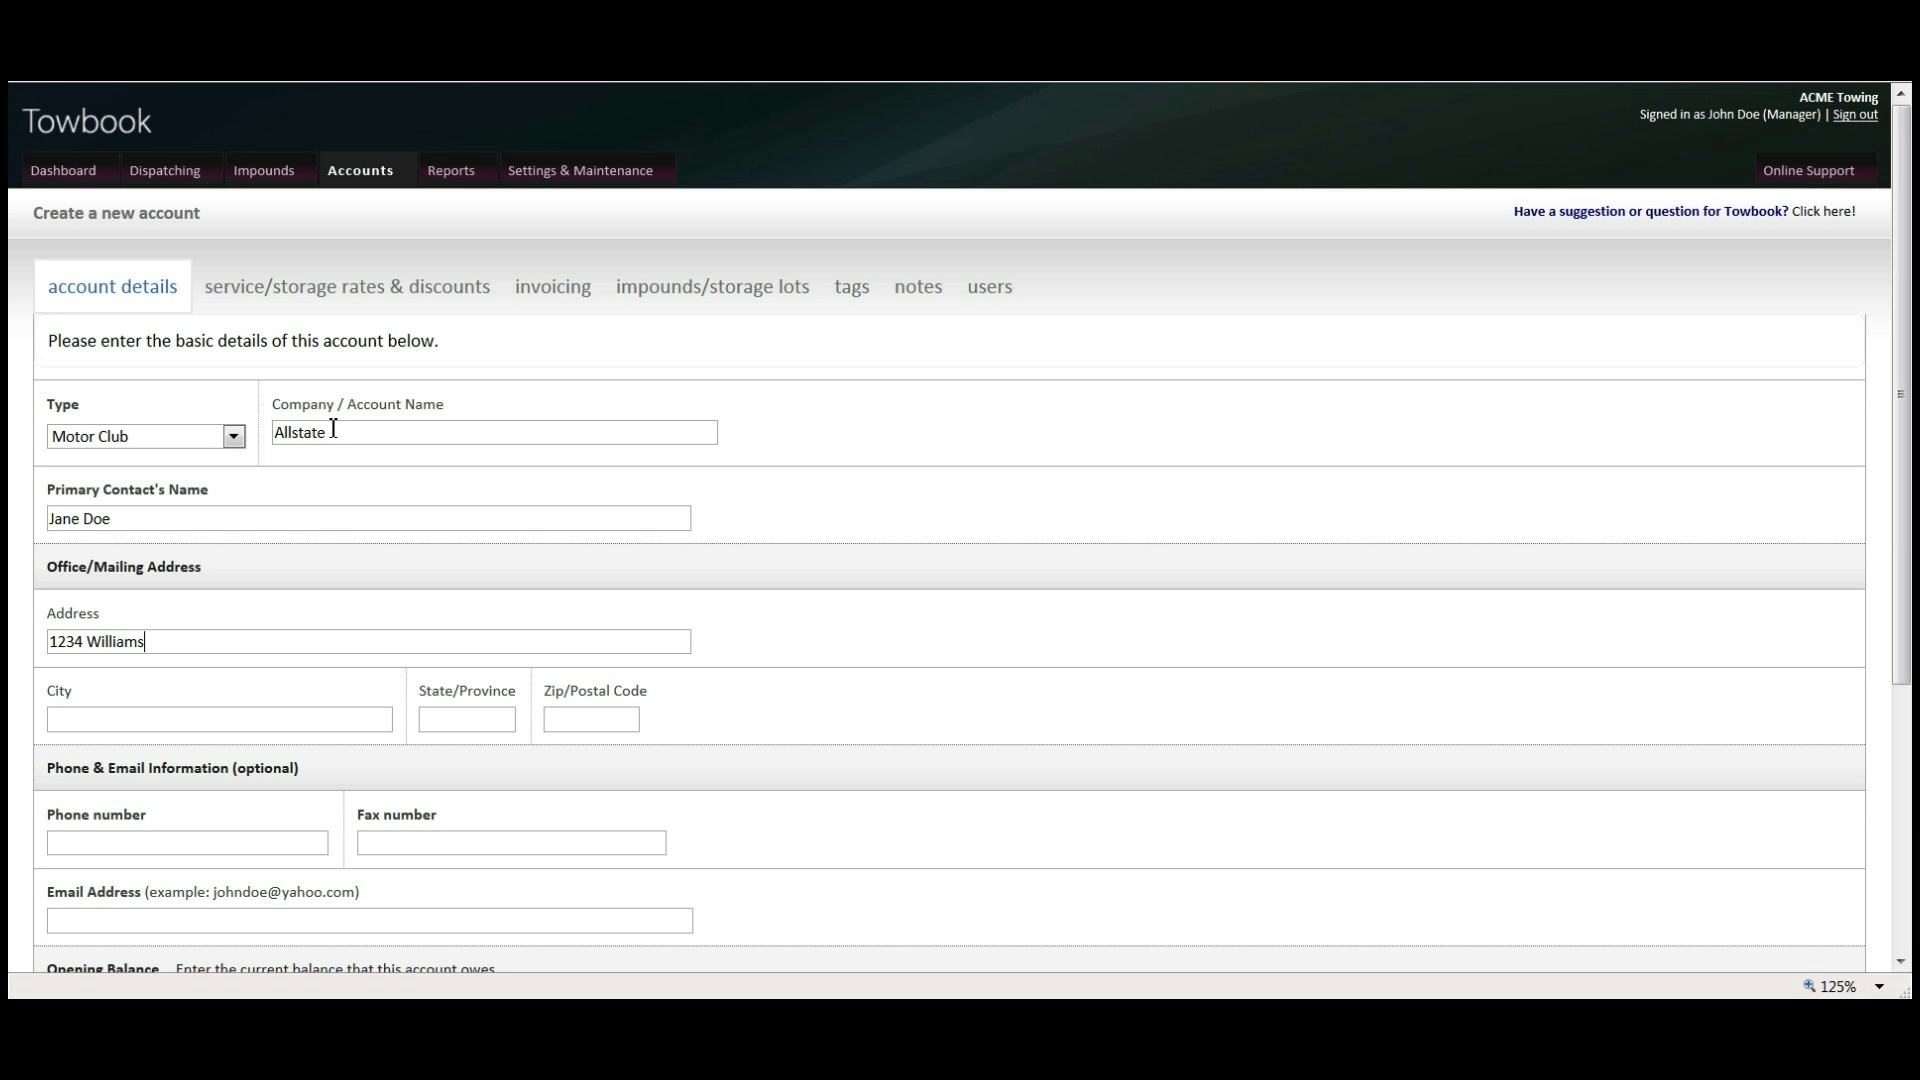This screenshot has width=1920, height=1080.
Task: Open Online Support
Action: 1808,171
